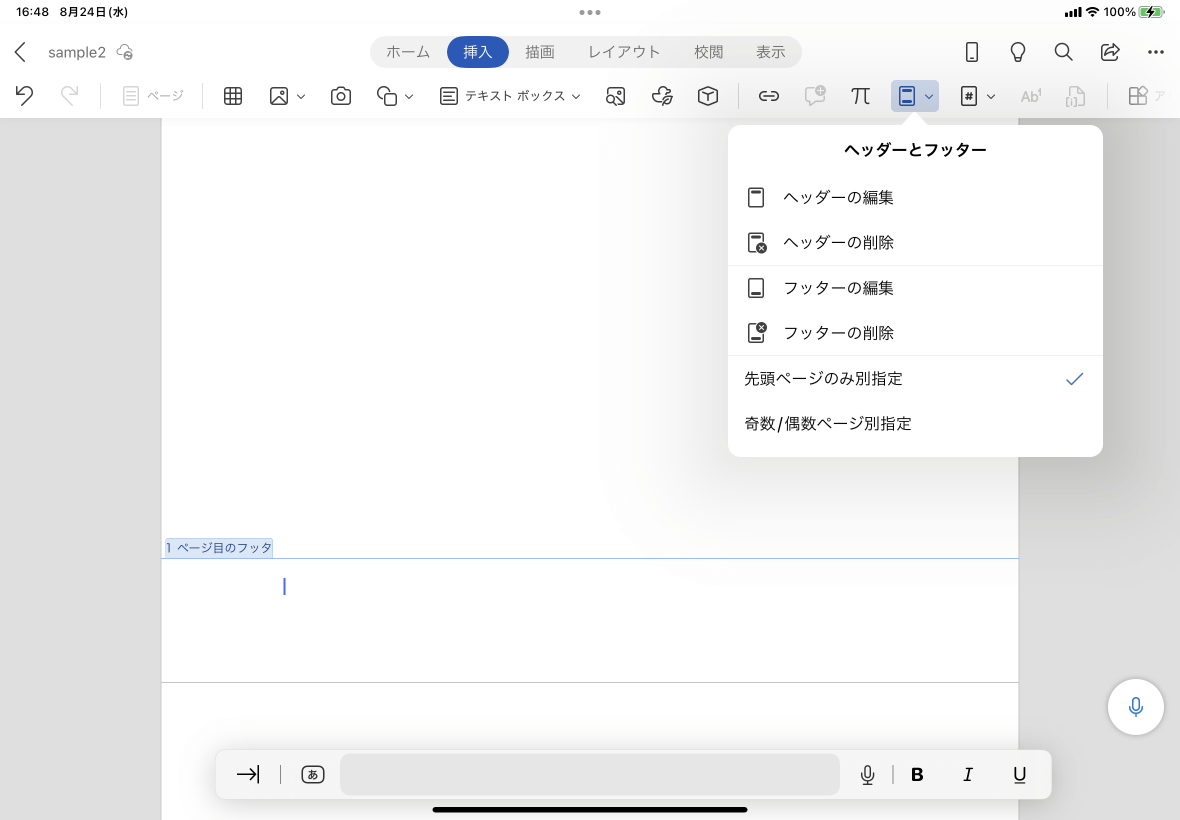1180x820 pixels.
Task: Choose ヘッダーの編集 in the menu
Action: click(x=915, y=197)
